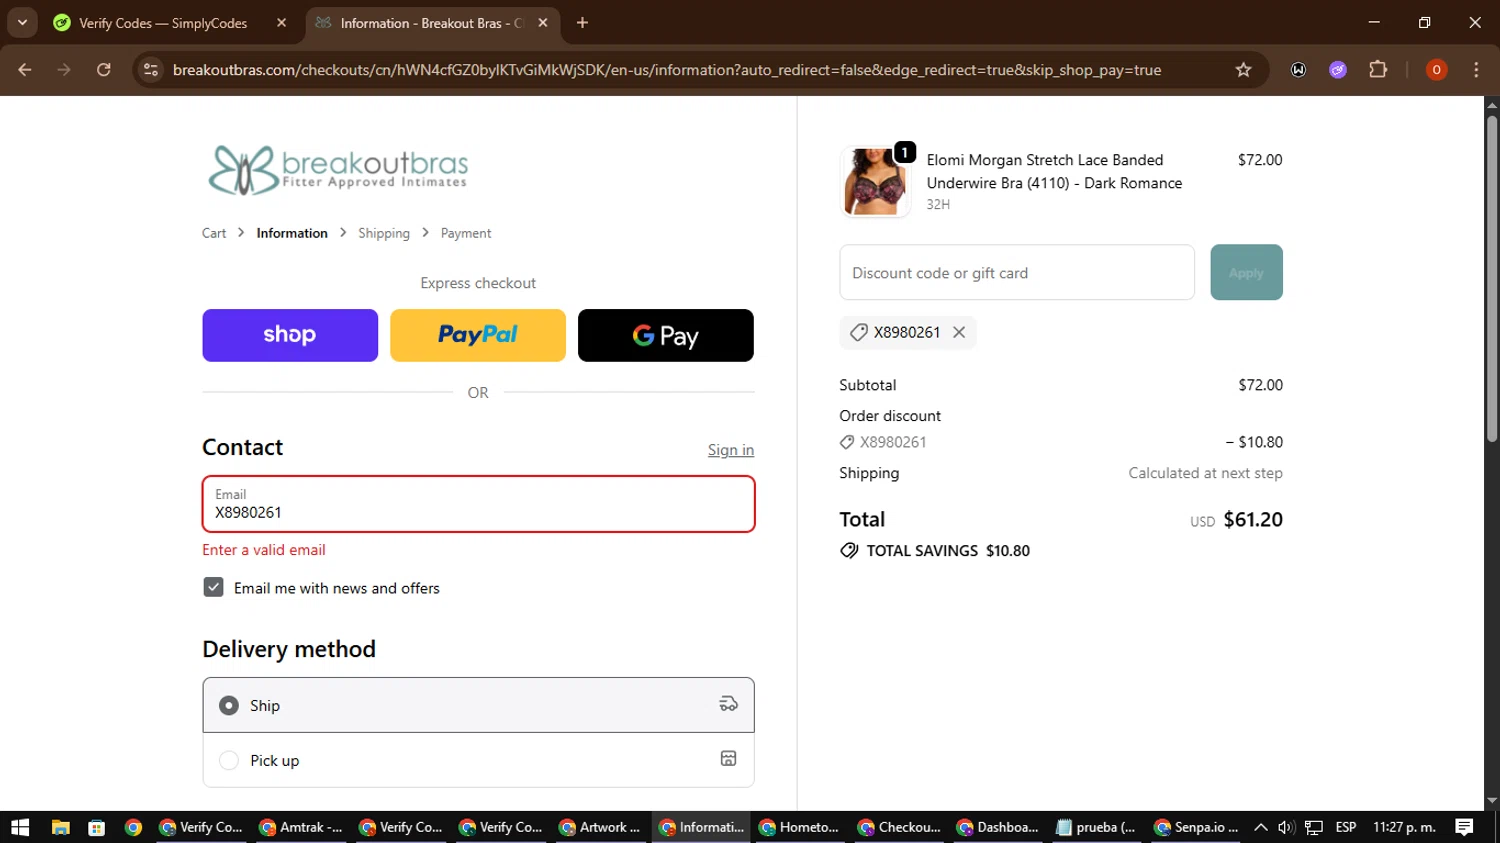Image resolution: width=1500 pixels, height=843 pixels.
Task: Go to Cart breadcrumb
Action: pos(214,233)
